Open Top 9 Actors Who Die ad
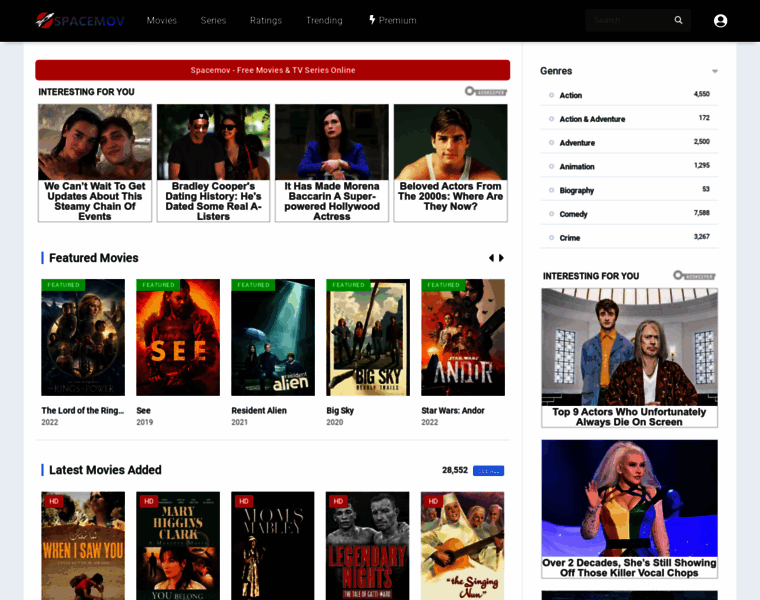 (629, 358)
